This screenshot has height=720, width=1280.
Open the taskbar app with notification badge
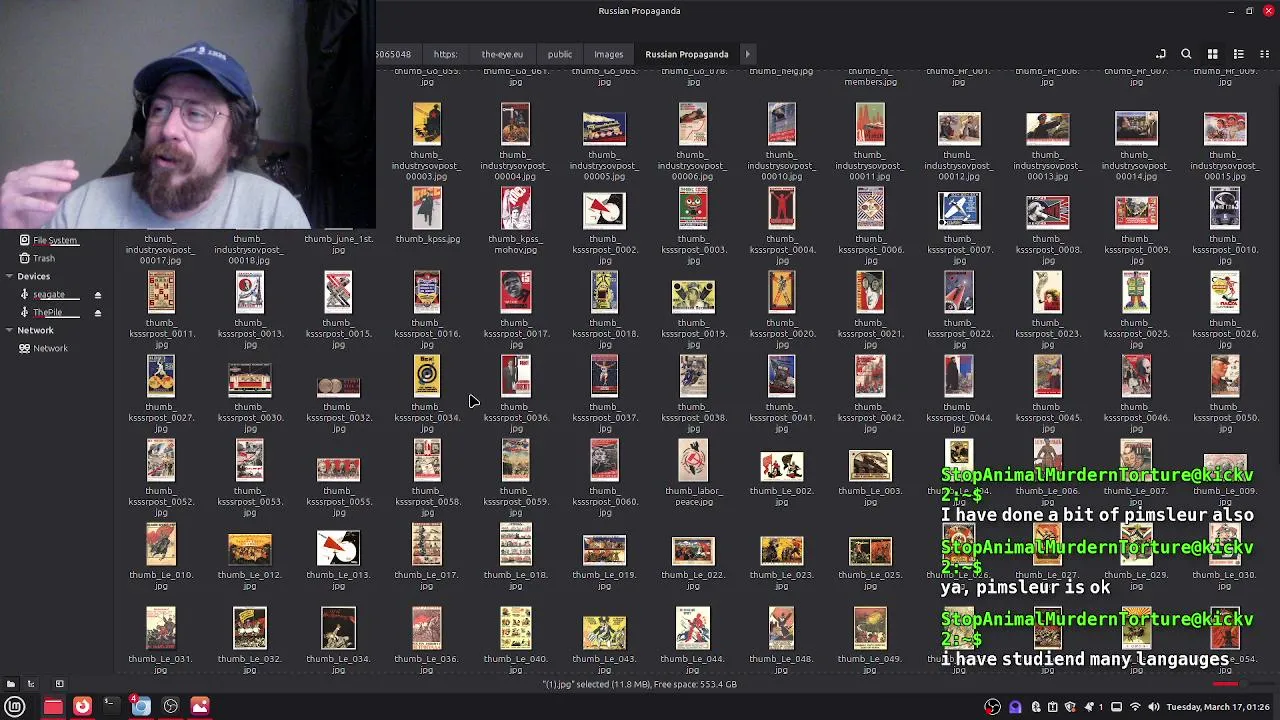point(141,706)
